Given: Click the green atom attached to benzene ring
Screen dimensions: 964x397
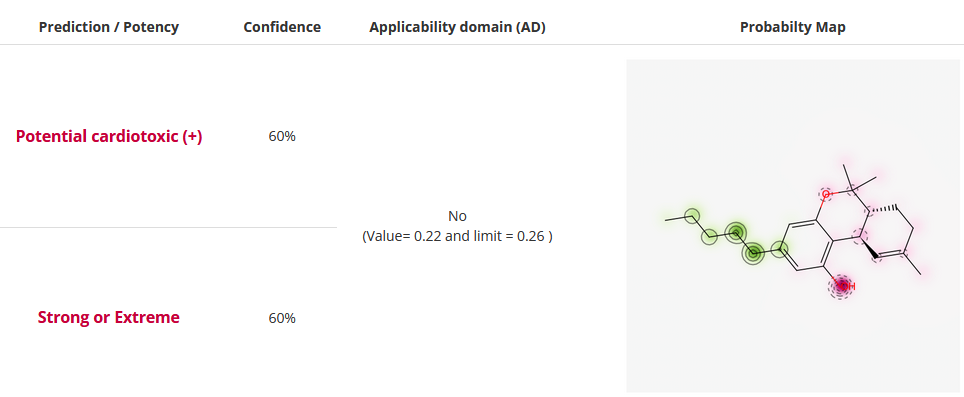Looking at the screenshot, I should [780, 249].
